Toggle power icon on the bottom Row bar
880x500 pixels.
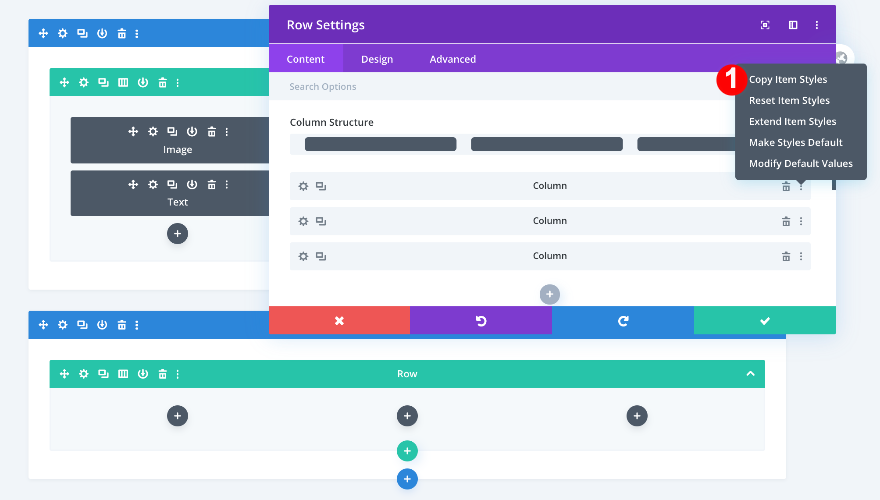(x=143, y=374)
